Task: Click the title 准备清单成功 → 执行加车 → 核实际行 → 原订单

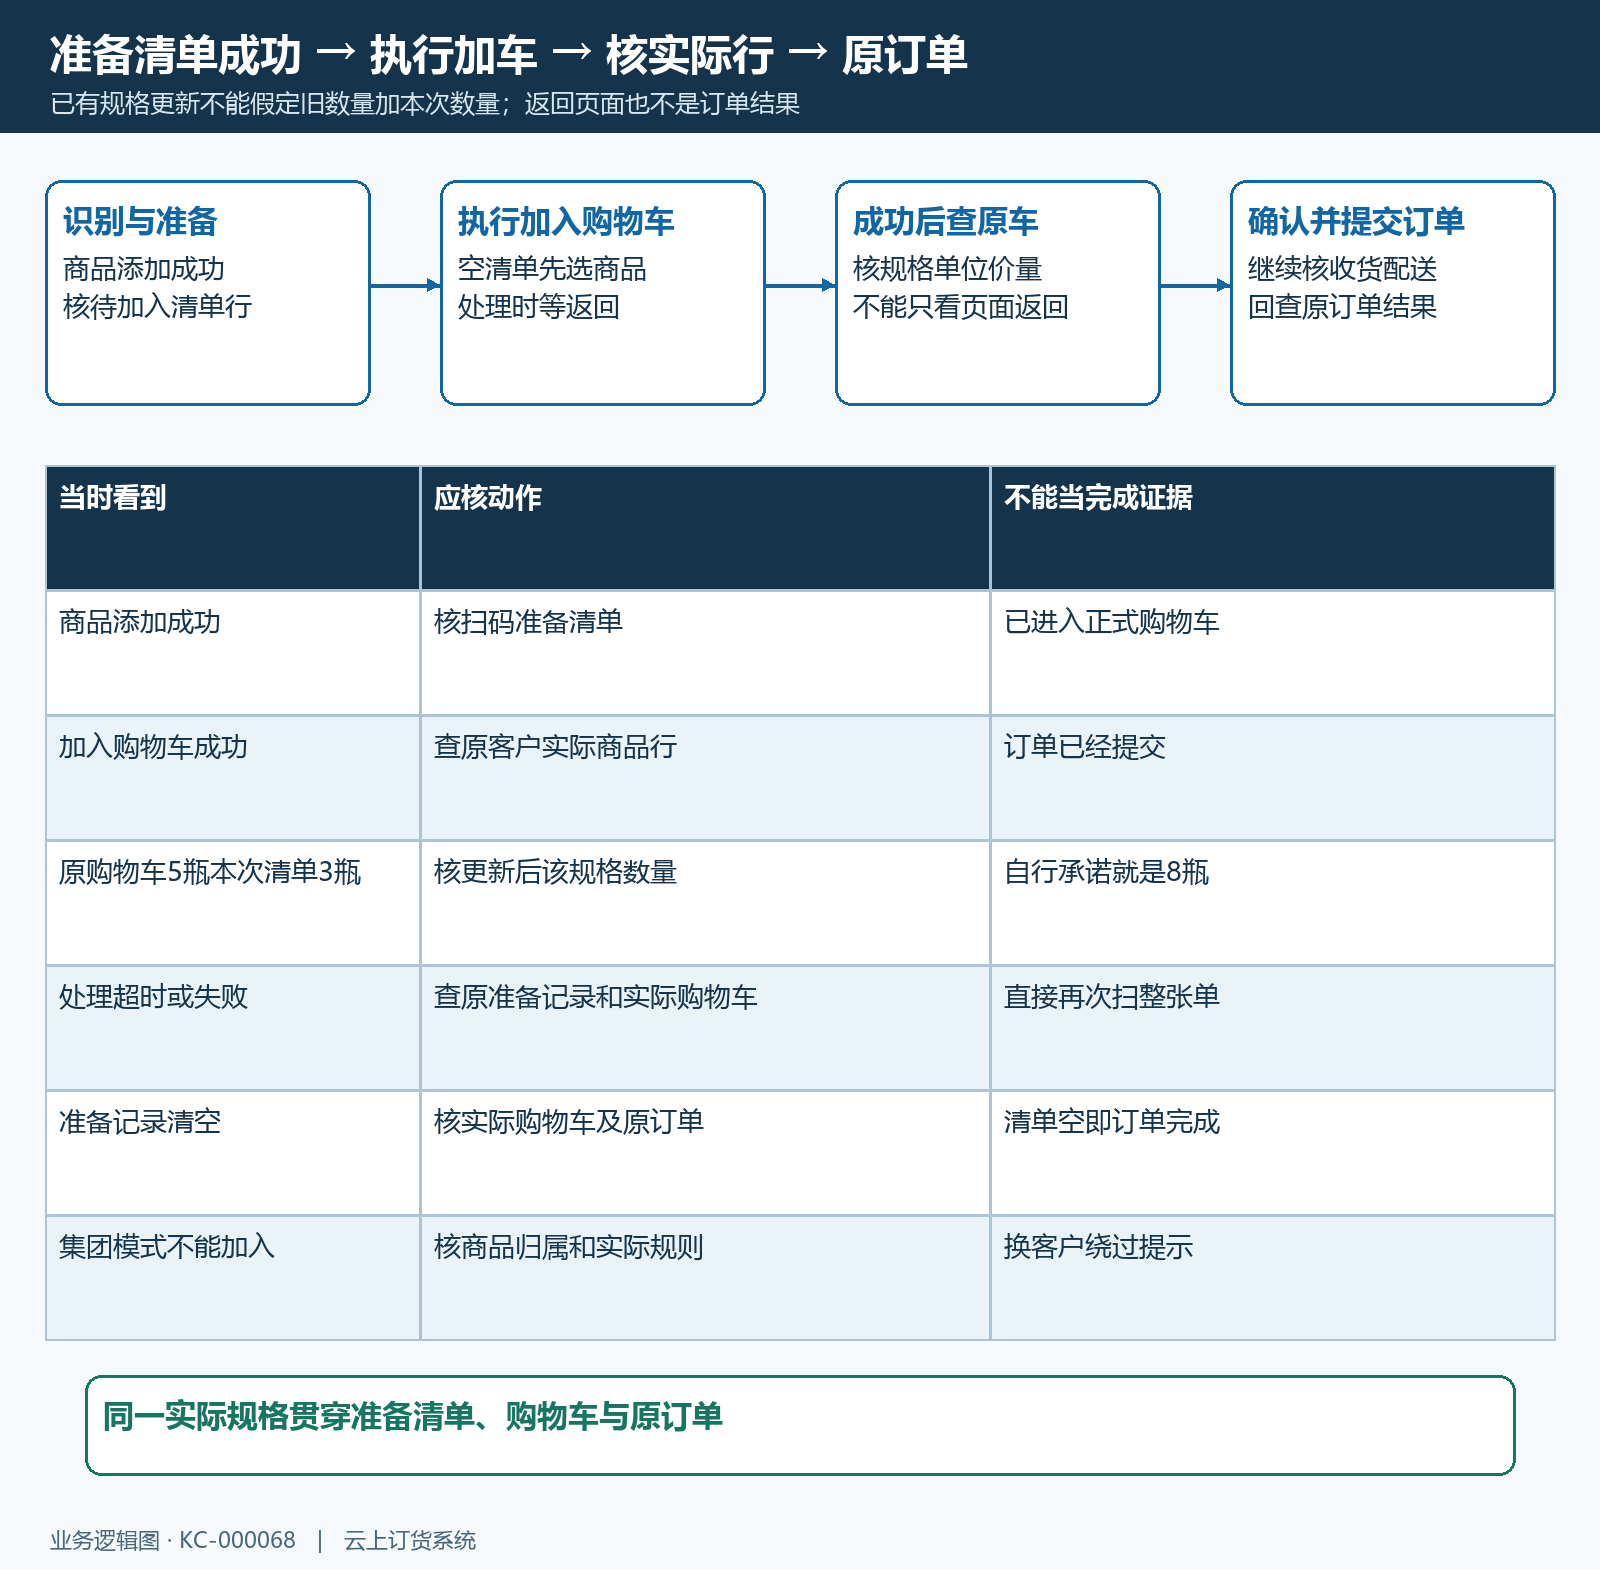Action: [x=508, y=55]
